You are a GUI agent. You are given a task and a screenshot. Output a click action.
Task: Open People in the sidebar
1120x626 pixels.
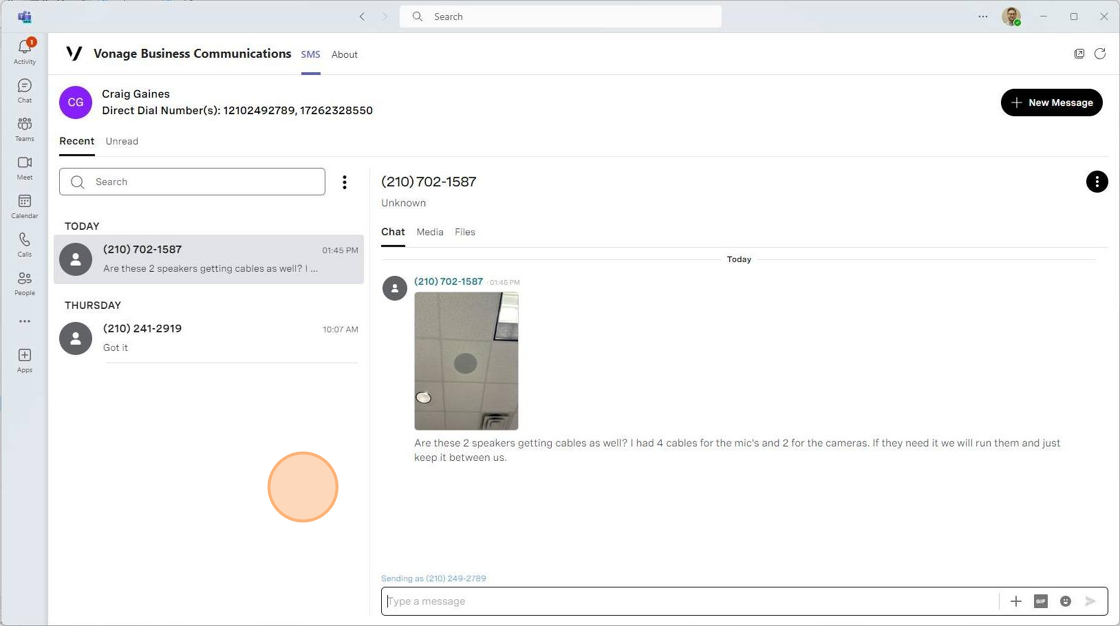[x=24, y=284]
